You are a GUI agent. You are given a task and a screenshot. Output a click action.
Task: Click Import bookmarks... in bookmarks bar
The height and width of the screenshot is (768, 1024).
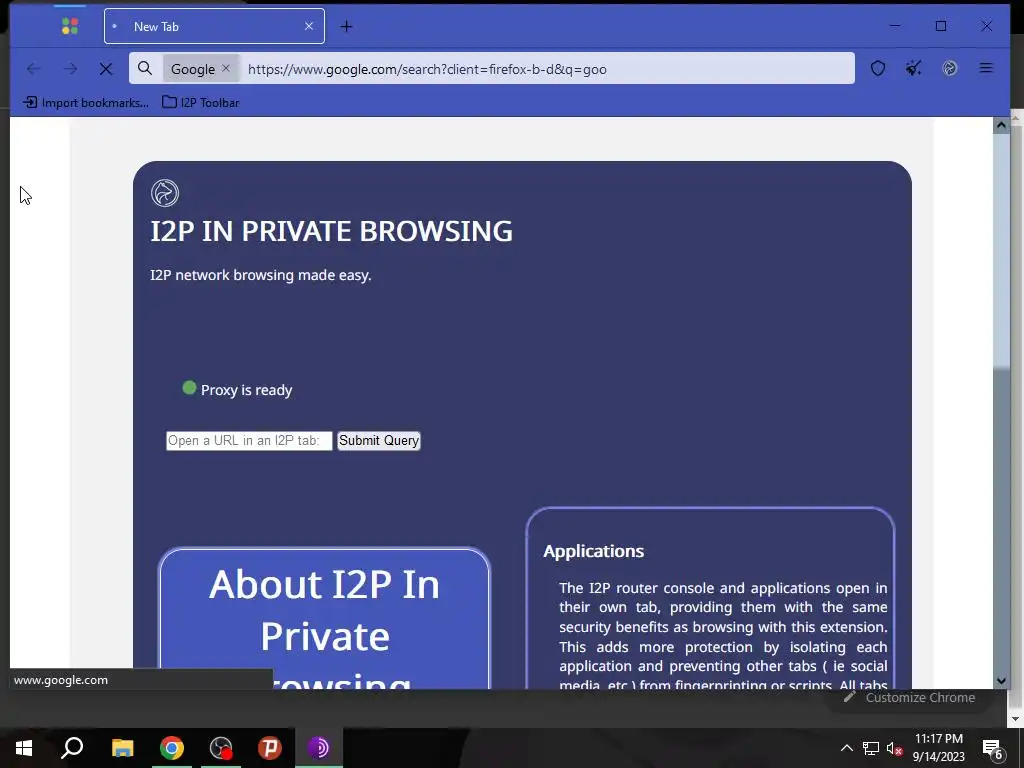86,103
